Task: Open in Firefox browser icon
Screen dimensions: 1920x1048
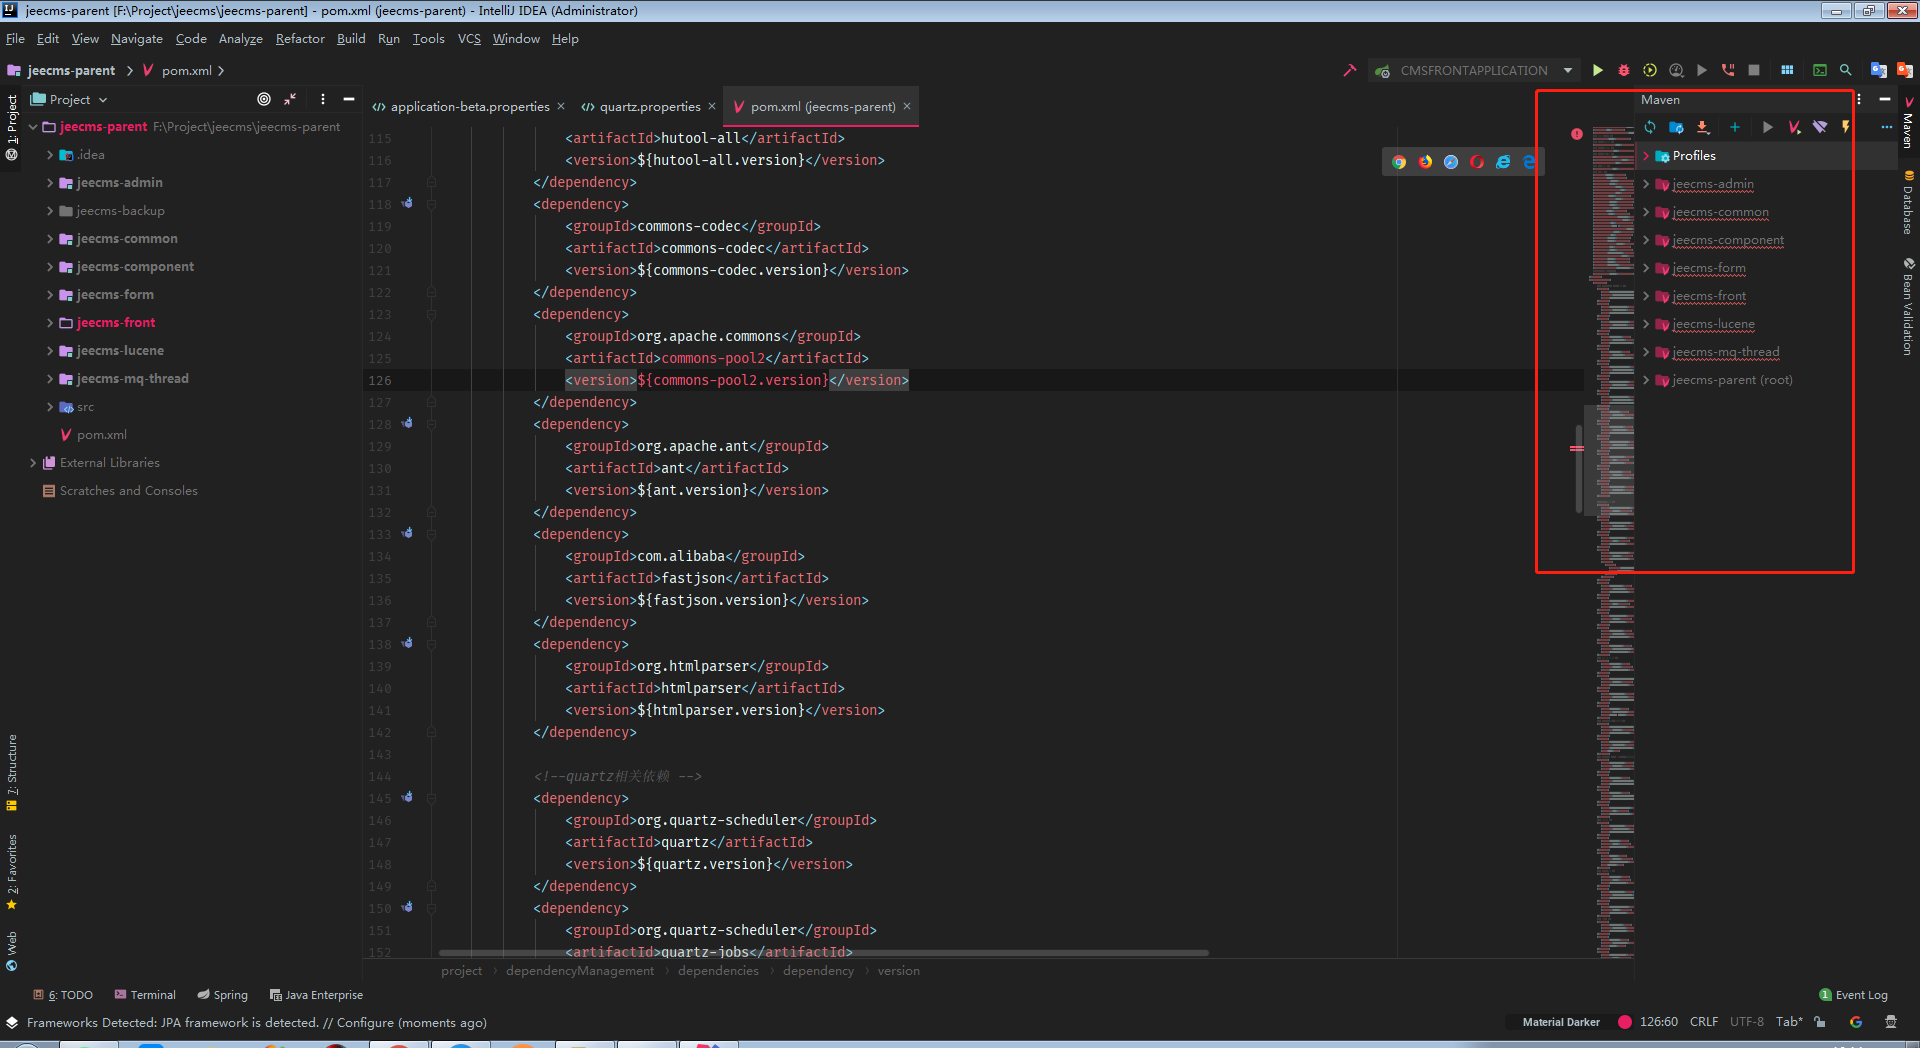Action: 1425,162
